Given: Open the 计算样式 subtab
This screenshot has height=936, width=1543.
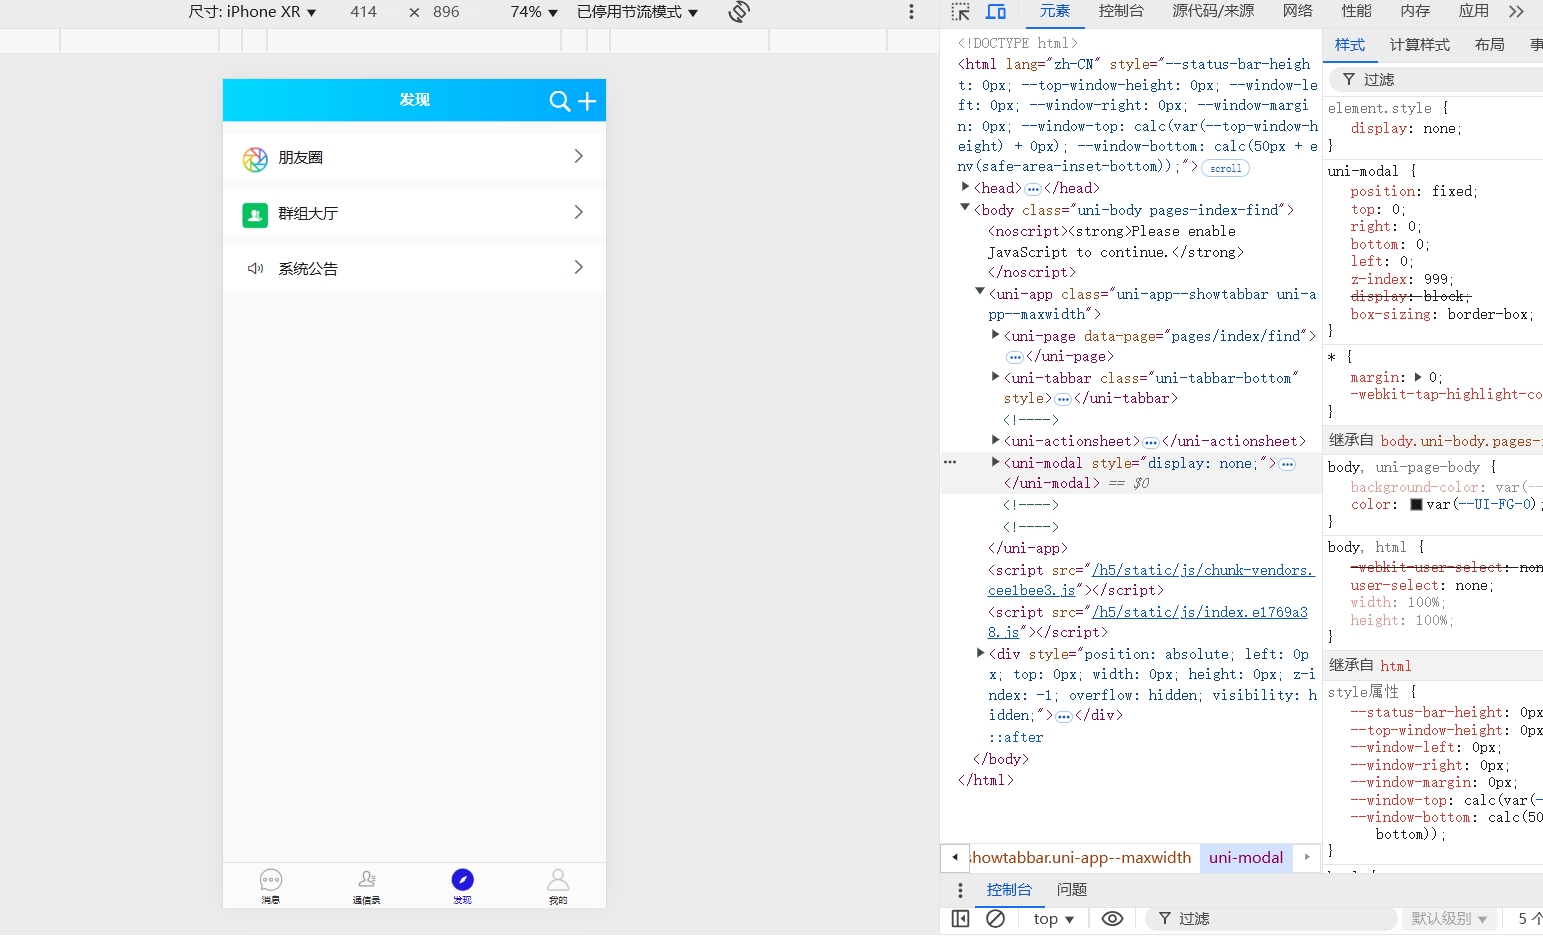Looking at the screenshot, I should pos(1419,45).
